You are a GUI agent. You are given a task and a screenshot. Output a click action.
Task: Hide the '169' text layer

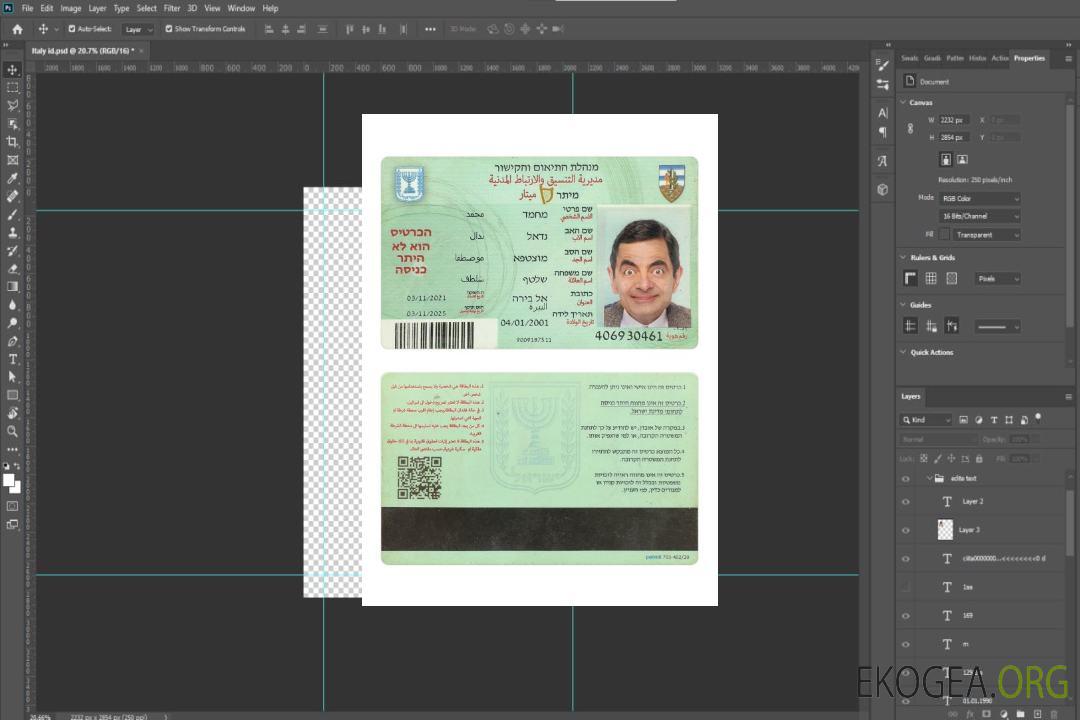coord(906,616)
